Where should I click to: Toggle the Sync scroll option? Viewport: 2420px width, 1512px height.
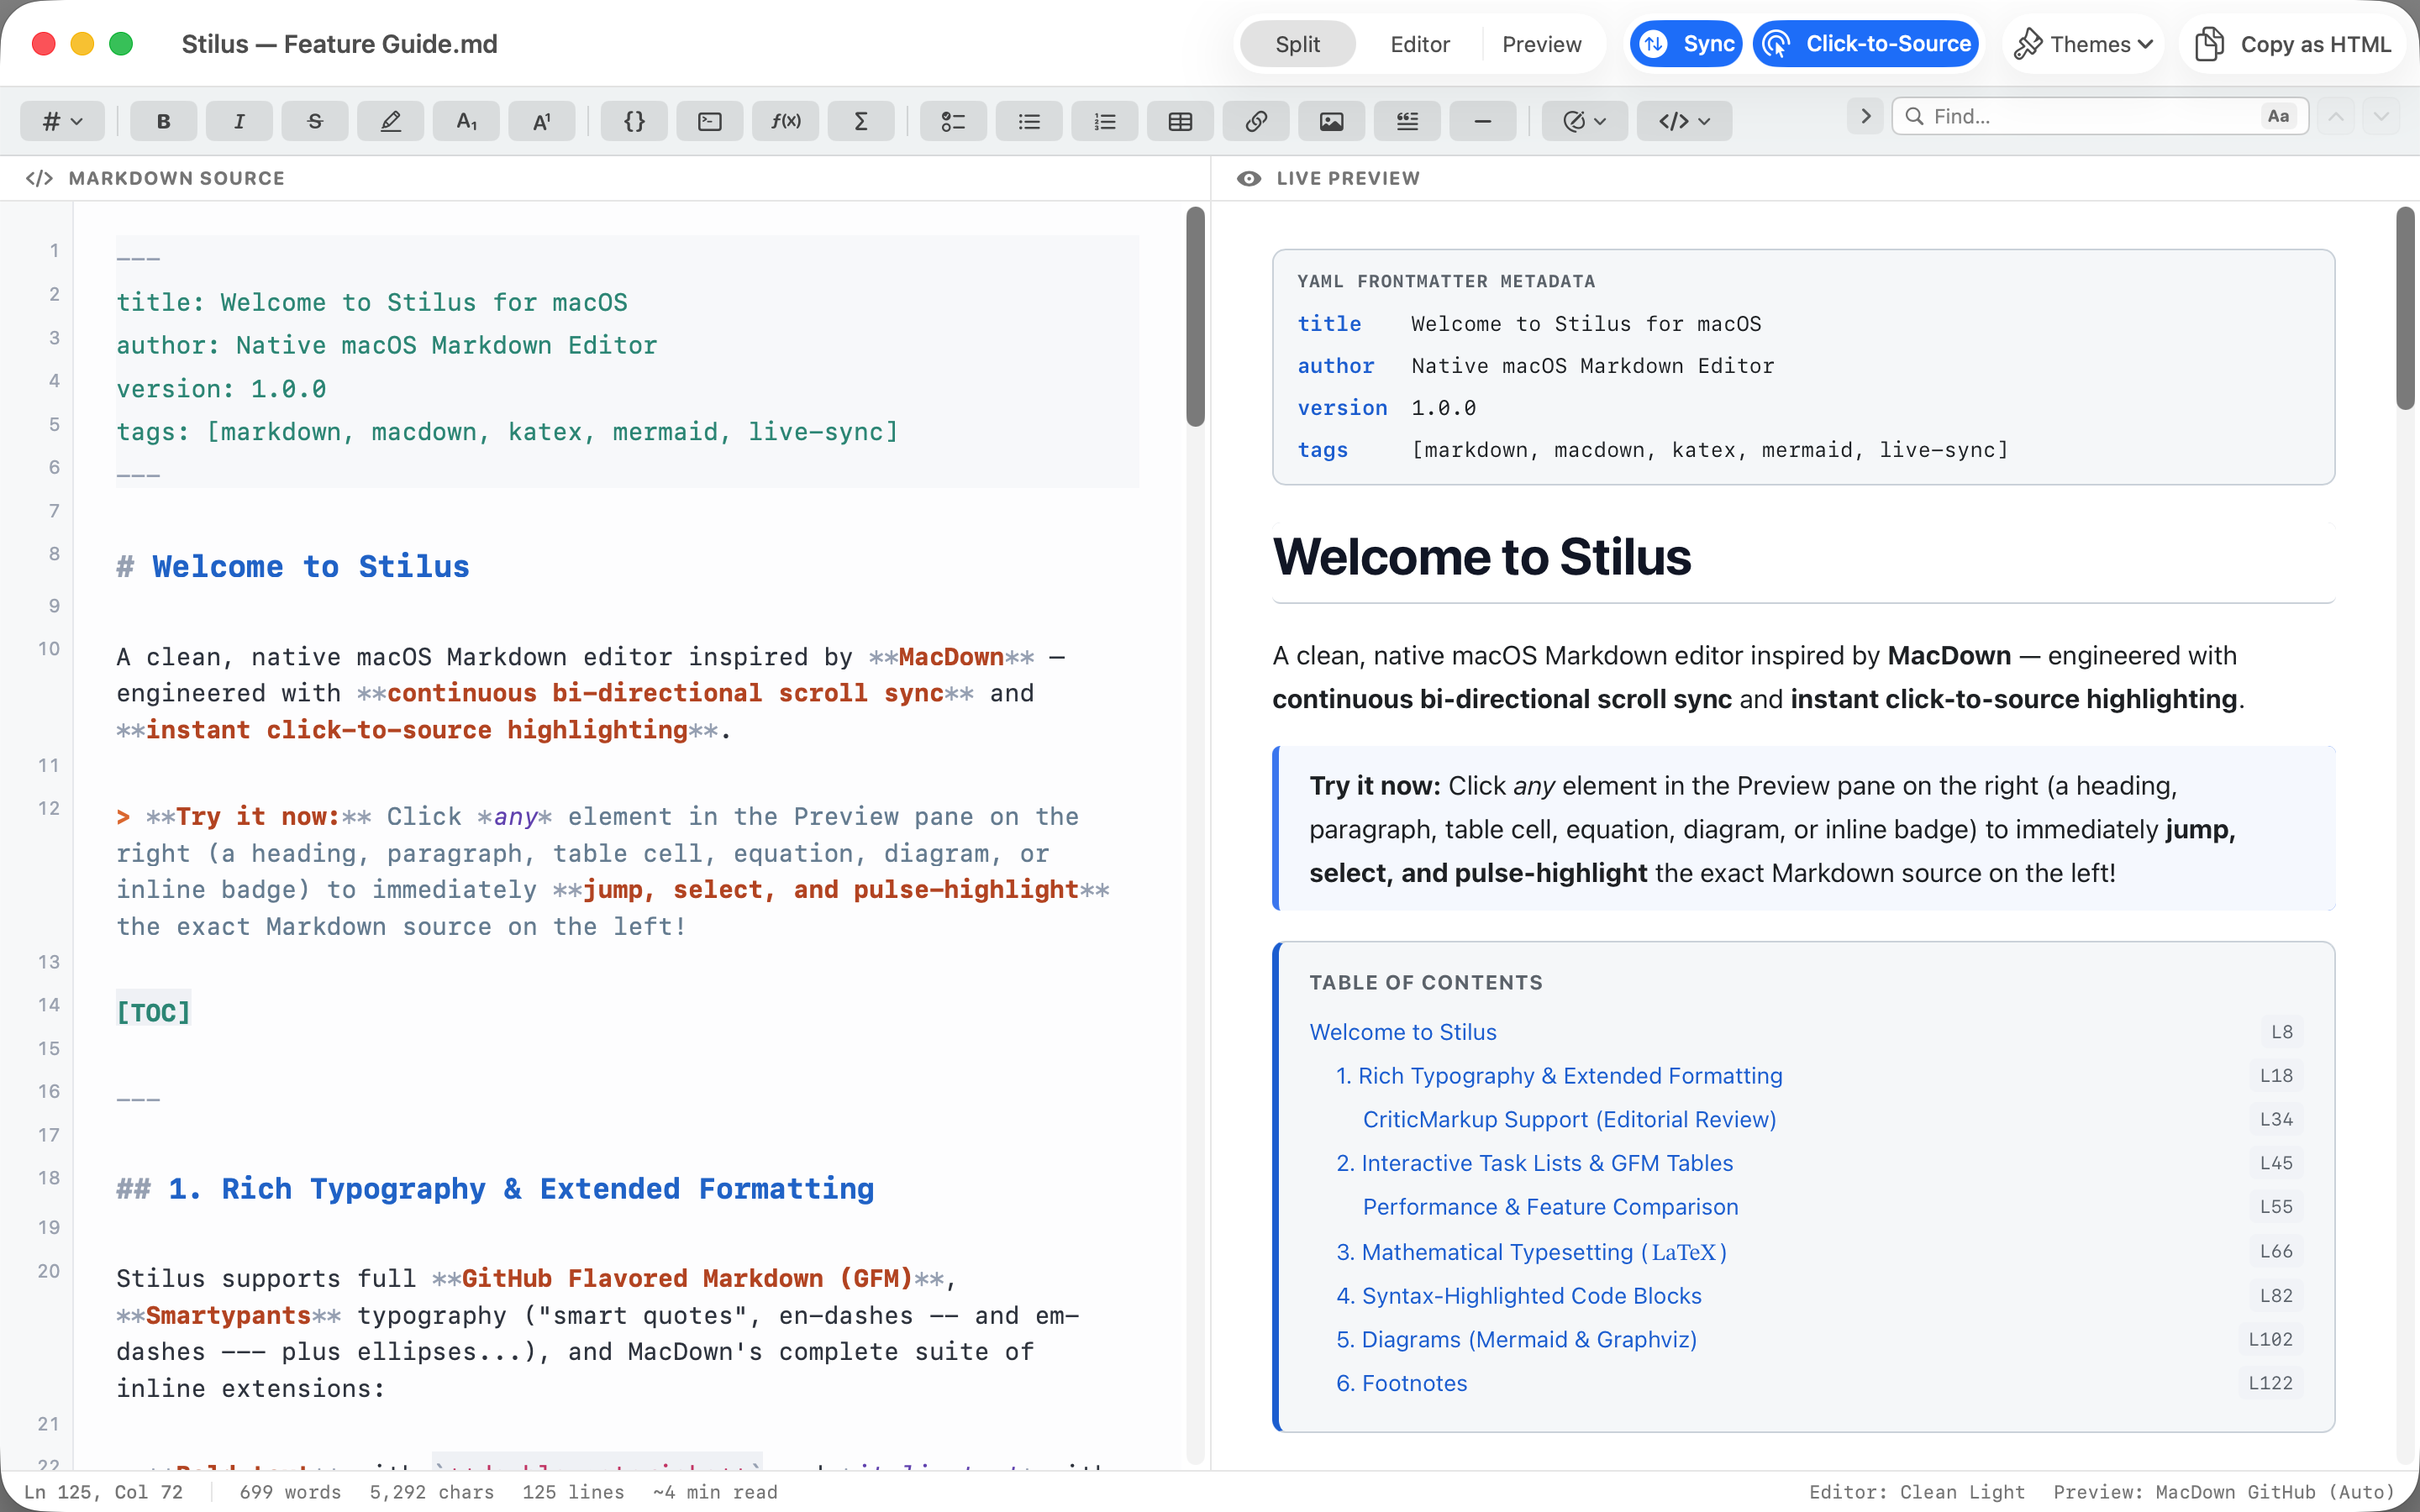(1686, 44)
